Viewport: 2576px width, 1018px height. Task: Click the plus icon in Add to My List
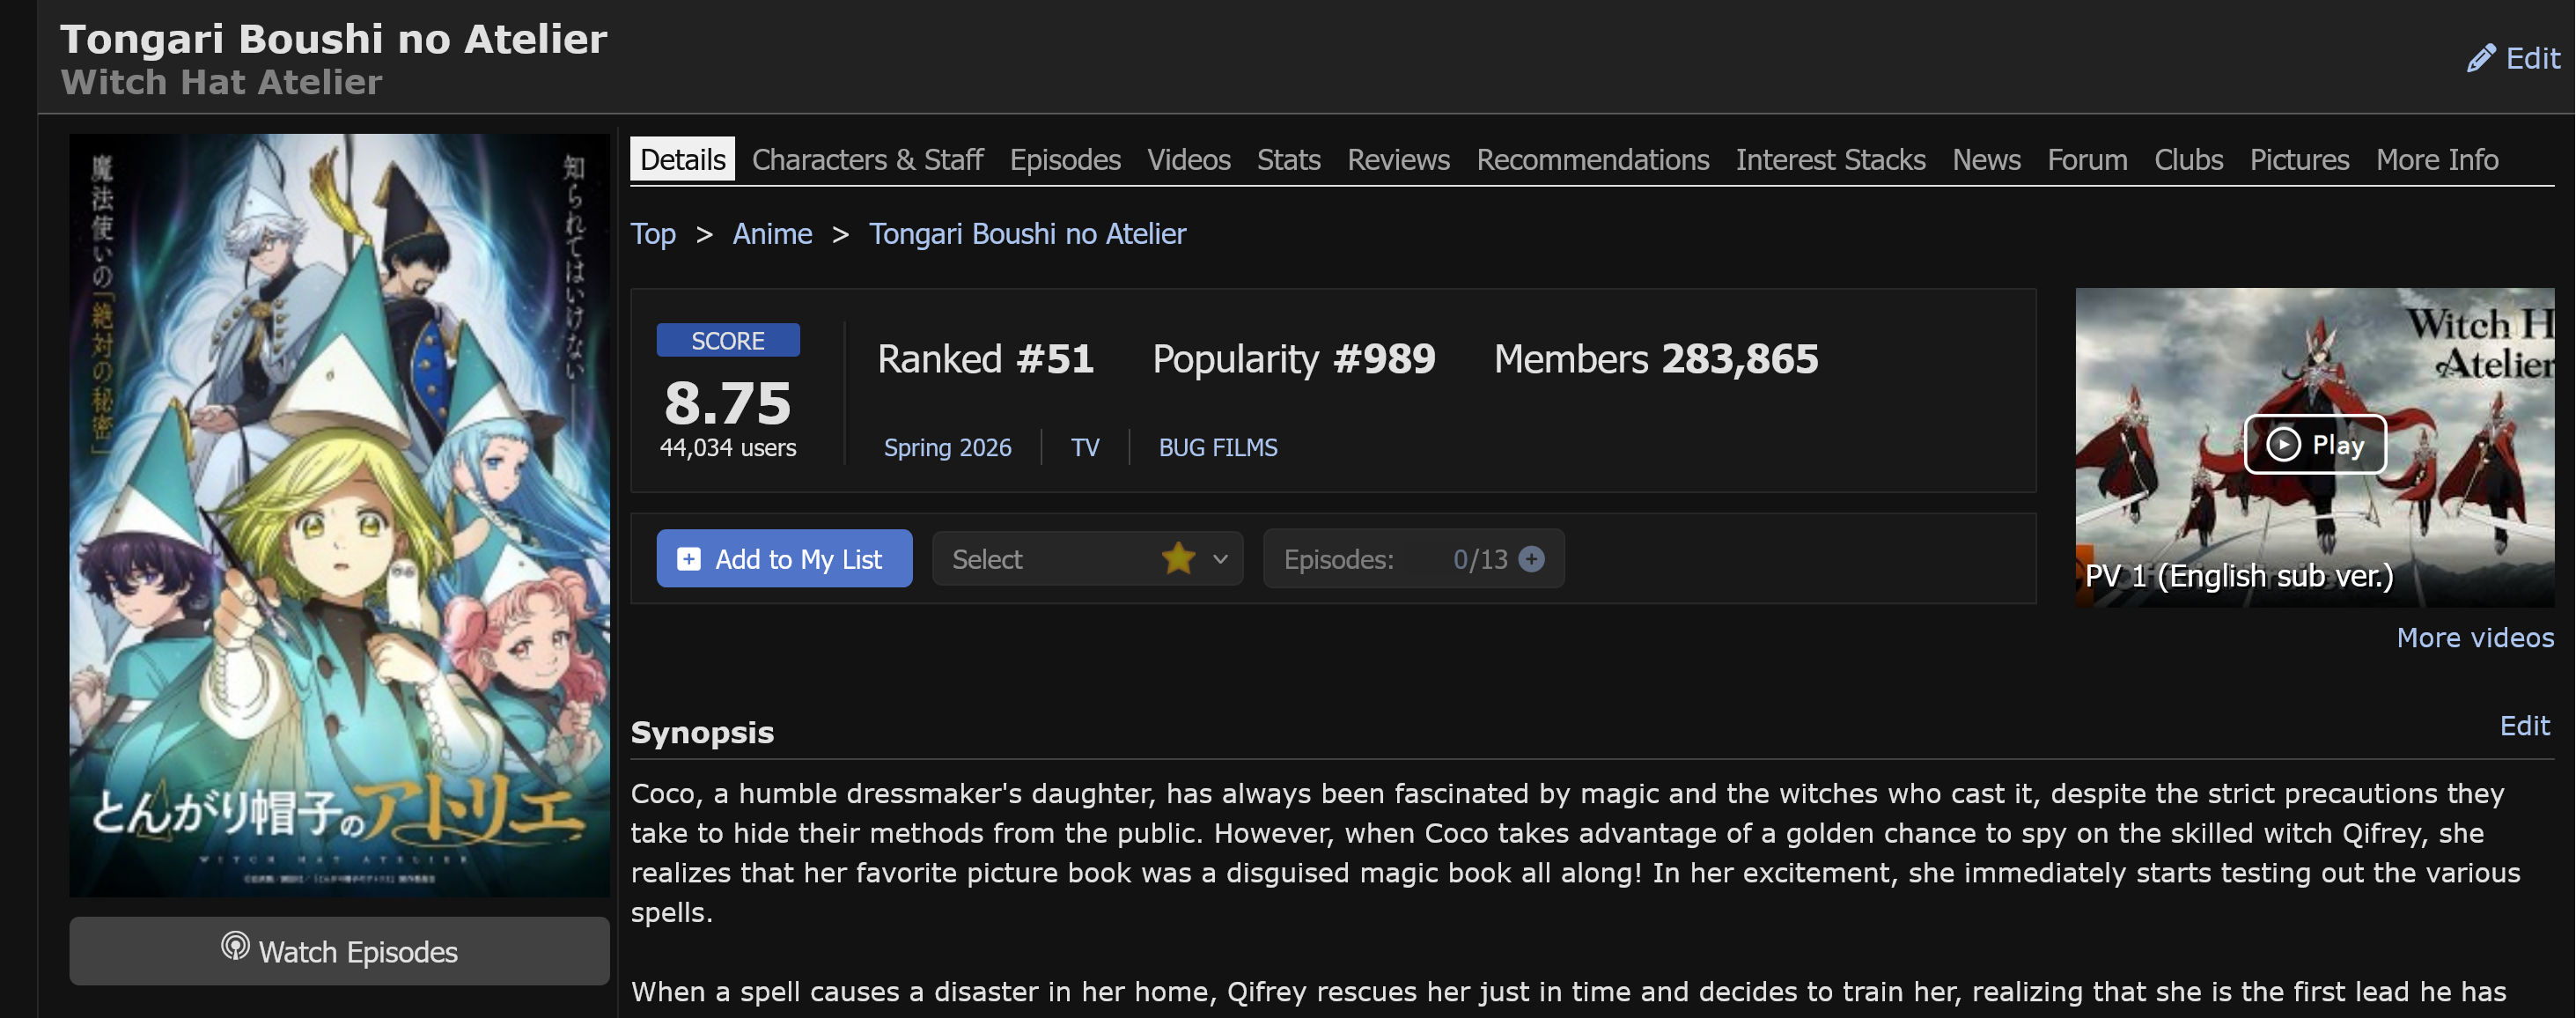pyautogui.click(x=689, y=559)
